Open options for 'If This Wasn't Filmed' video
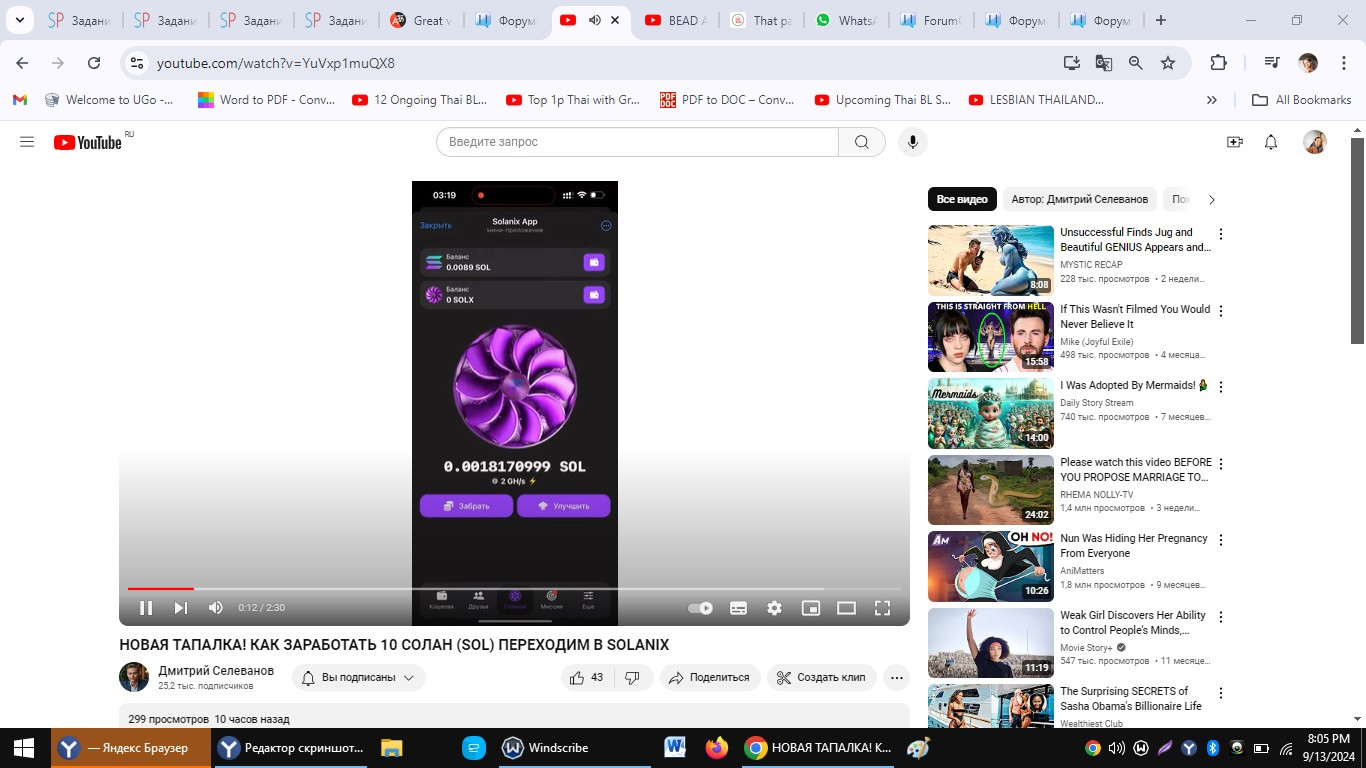This screenshot has width=1366, height=768. (x=1220, y=311)
